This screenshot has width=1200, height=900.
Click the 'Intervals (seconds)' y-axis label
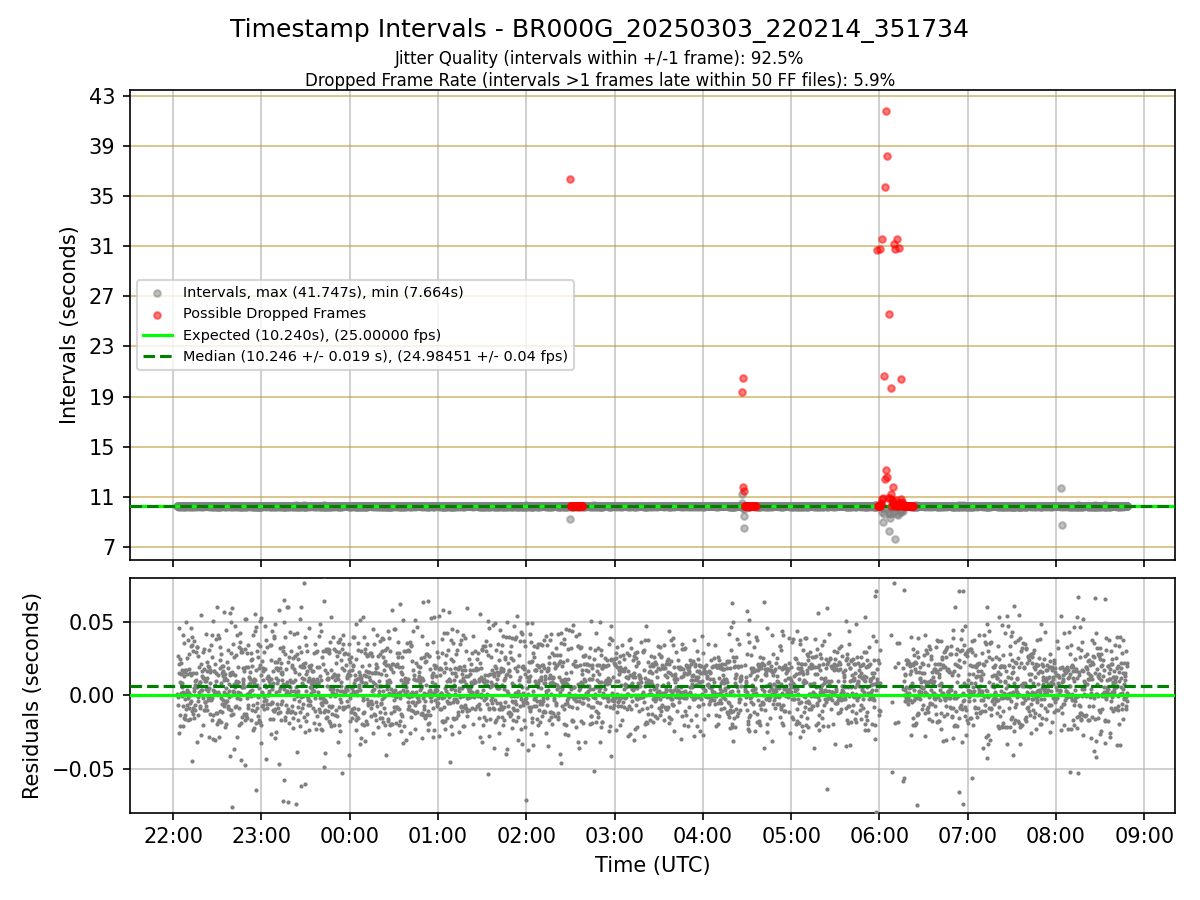tap(69, 325)
